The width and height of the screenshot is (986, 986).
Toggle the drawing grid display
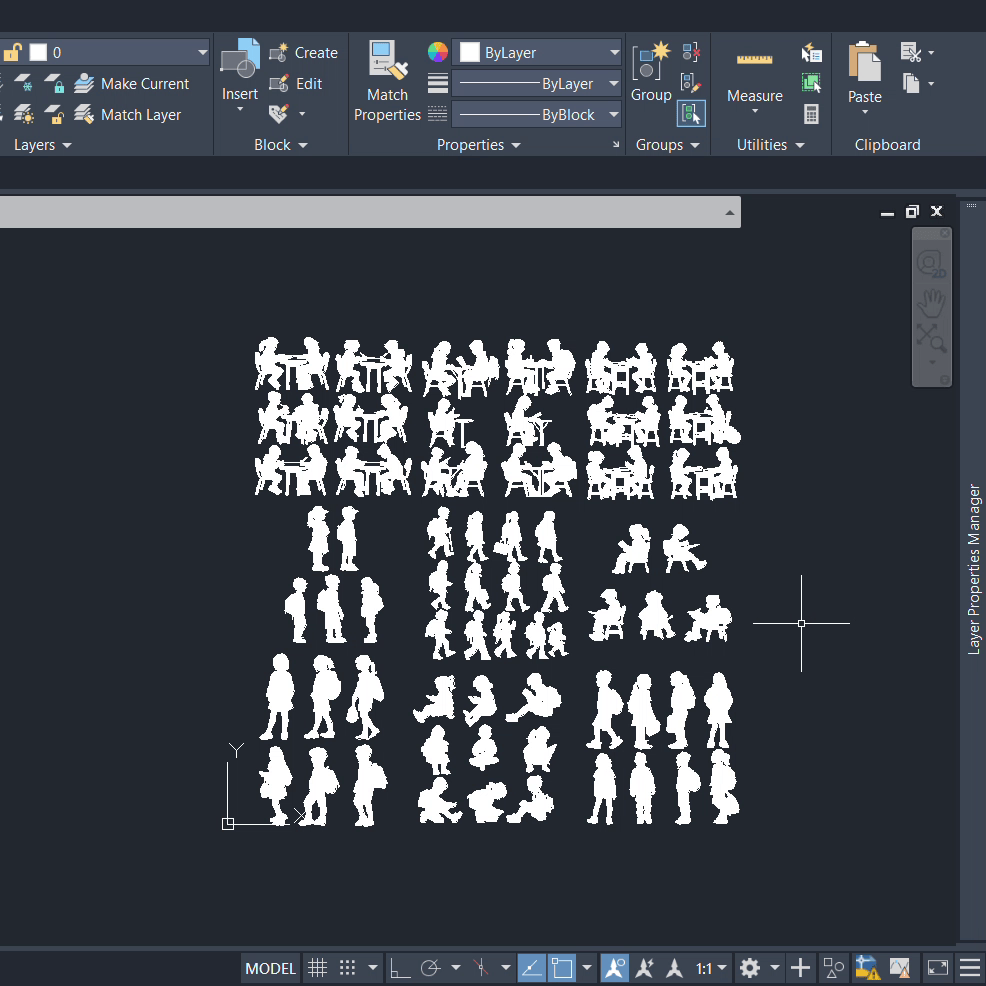point(317,968)
